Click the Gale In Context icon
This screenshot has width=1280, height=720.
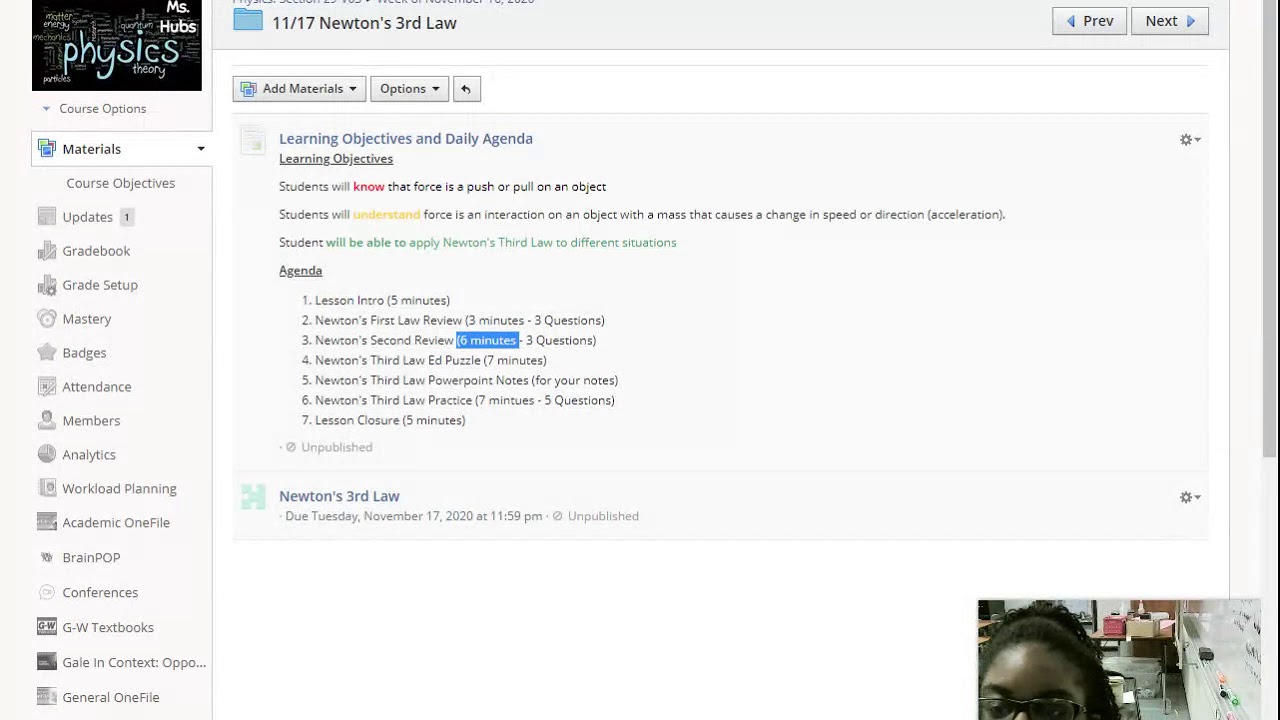coord(46,663)
